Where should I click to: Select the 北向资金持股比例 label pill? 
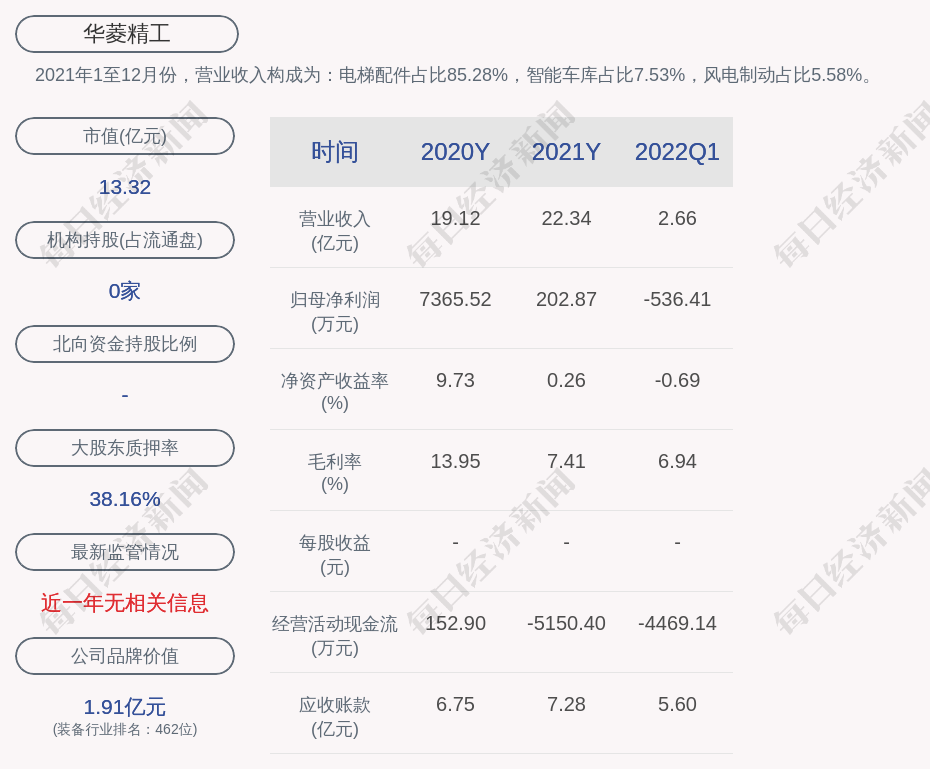click(125, 344)
